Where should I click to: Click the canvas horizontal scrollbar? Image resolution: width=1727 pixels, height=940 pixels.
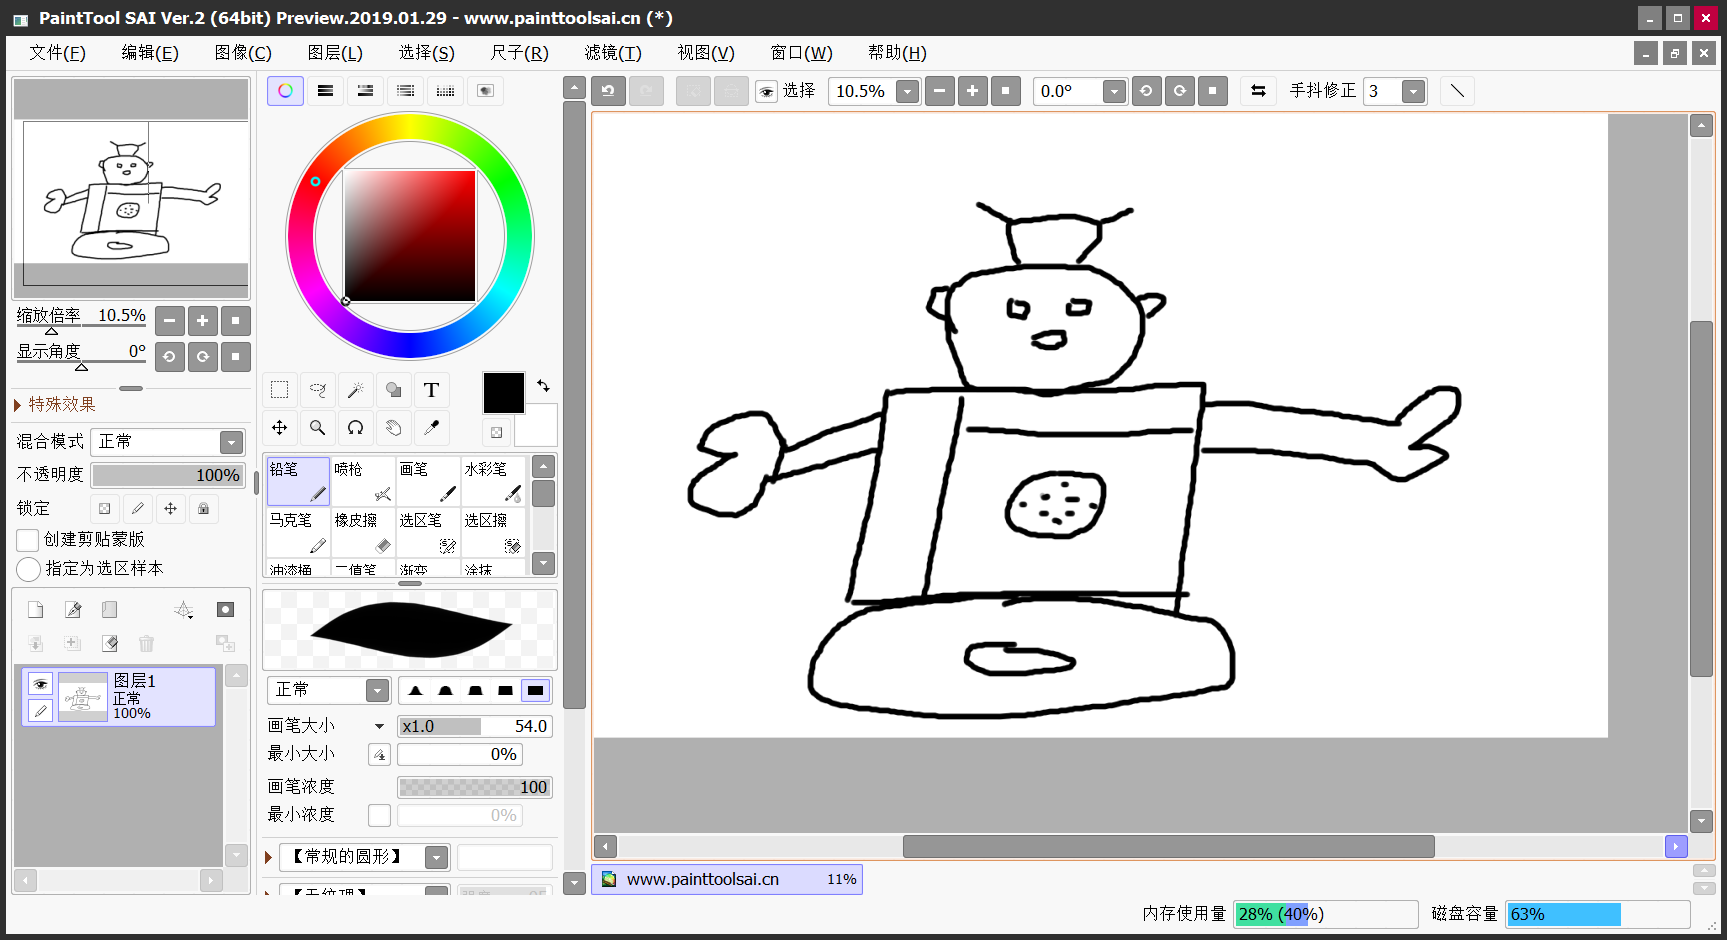[x=1168, y=847]
